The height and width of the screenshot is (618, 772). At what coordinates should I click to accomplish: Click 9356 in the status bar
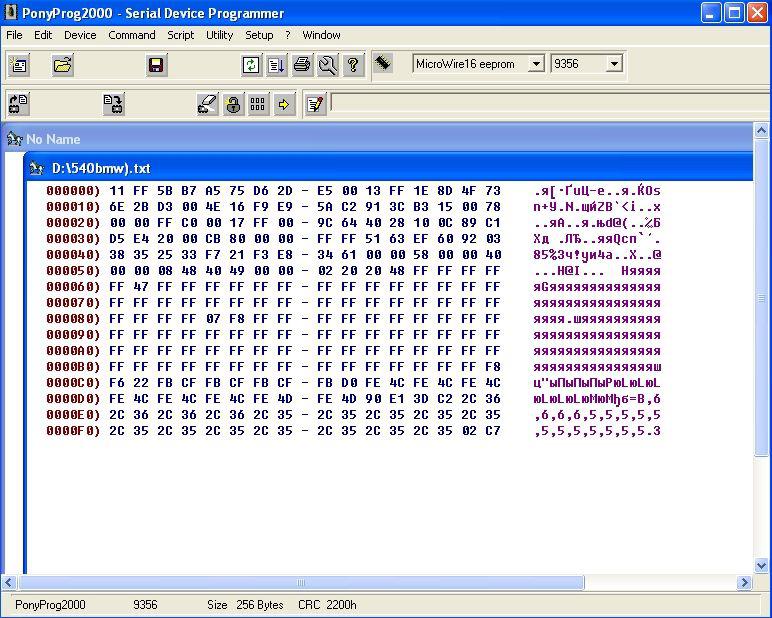[145, 605]
